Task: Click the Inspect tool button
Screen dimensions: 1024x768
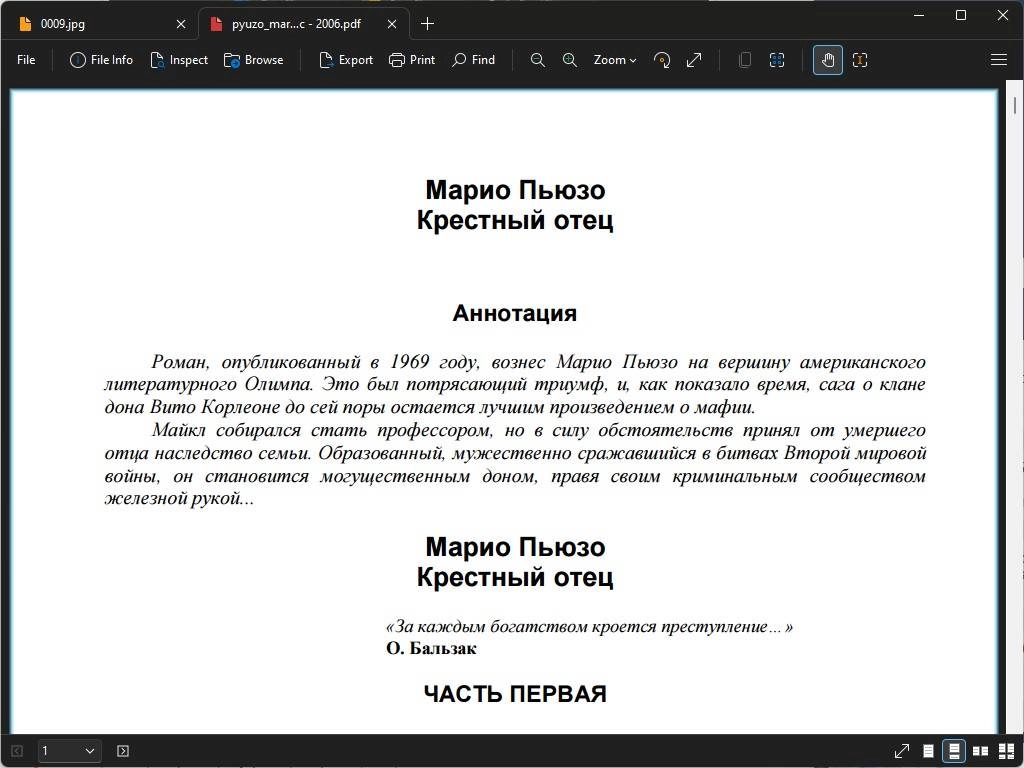Action: coord(179,60)
